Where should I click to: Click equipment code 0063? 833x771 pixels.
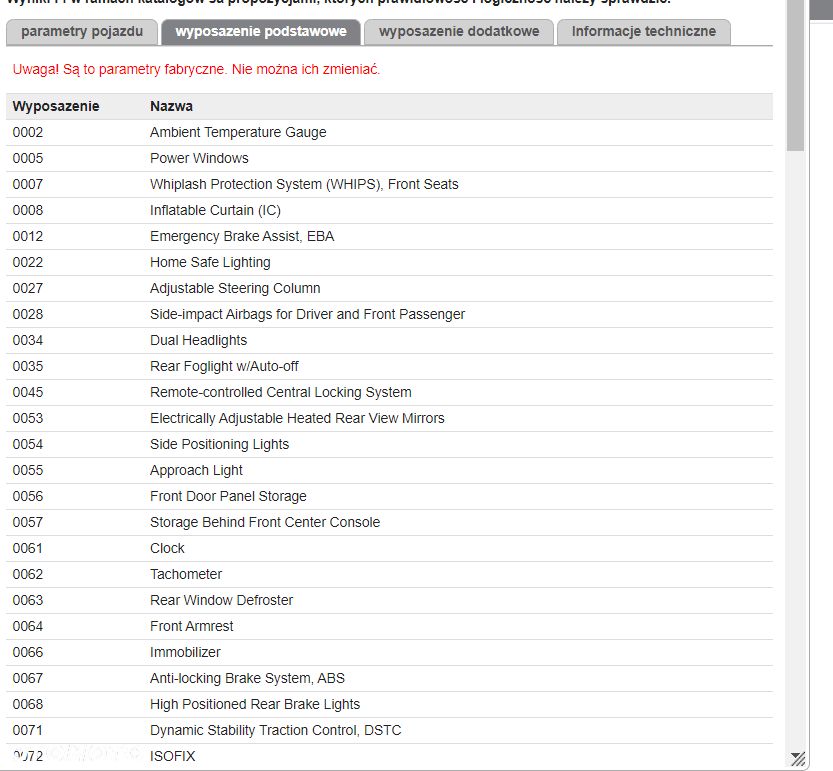point(28,601)
